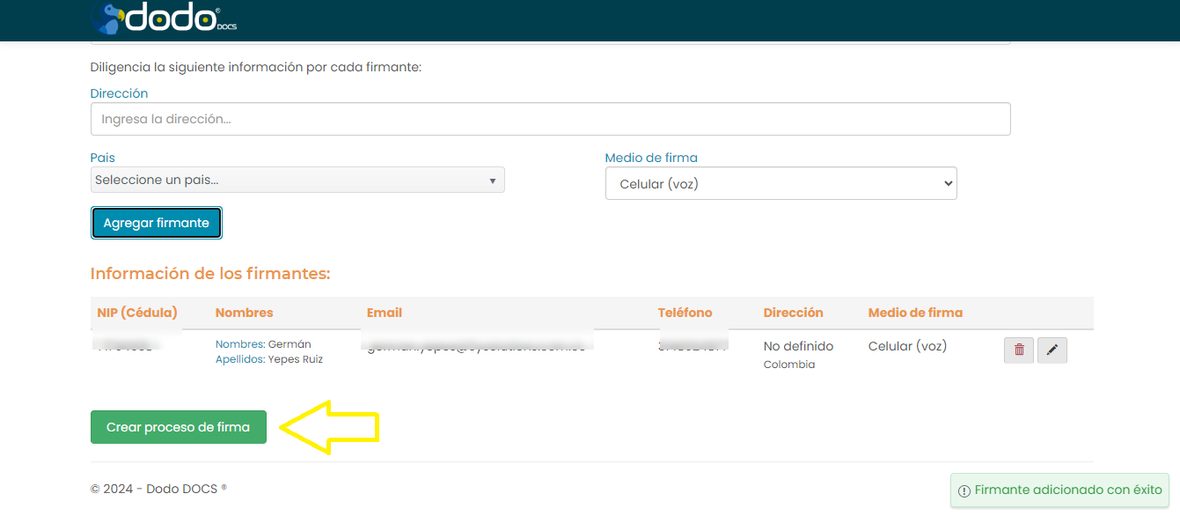Click the Agregar firmante button
This screenshot has width=1180, height=516.
157,223
